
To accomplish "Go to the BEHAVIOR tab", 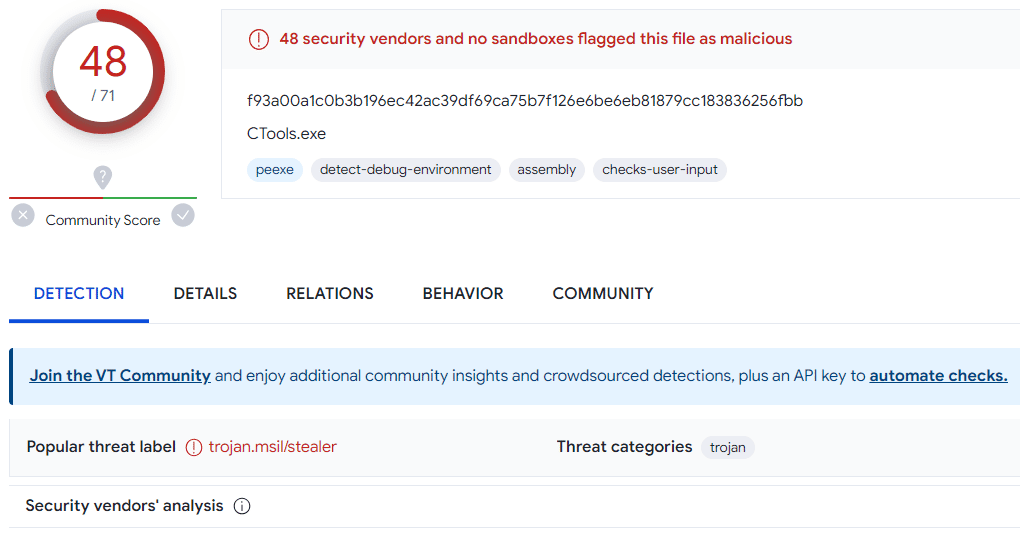I will pyautogui.click(x=463, y=293).
